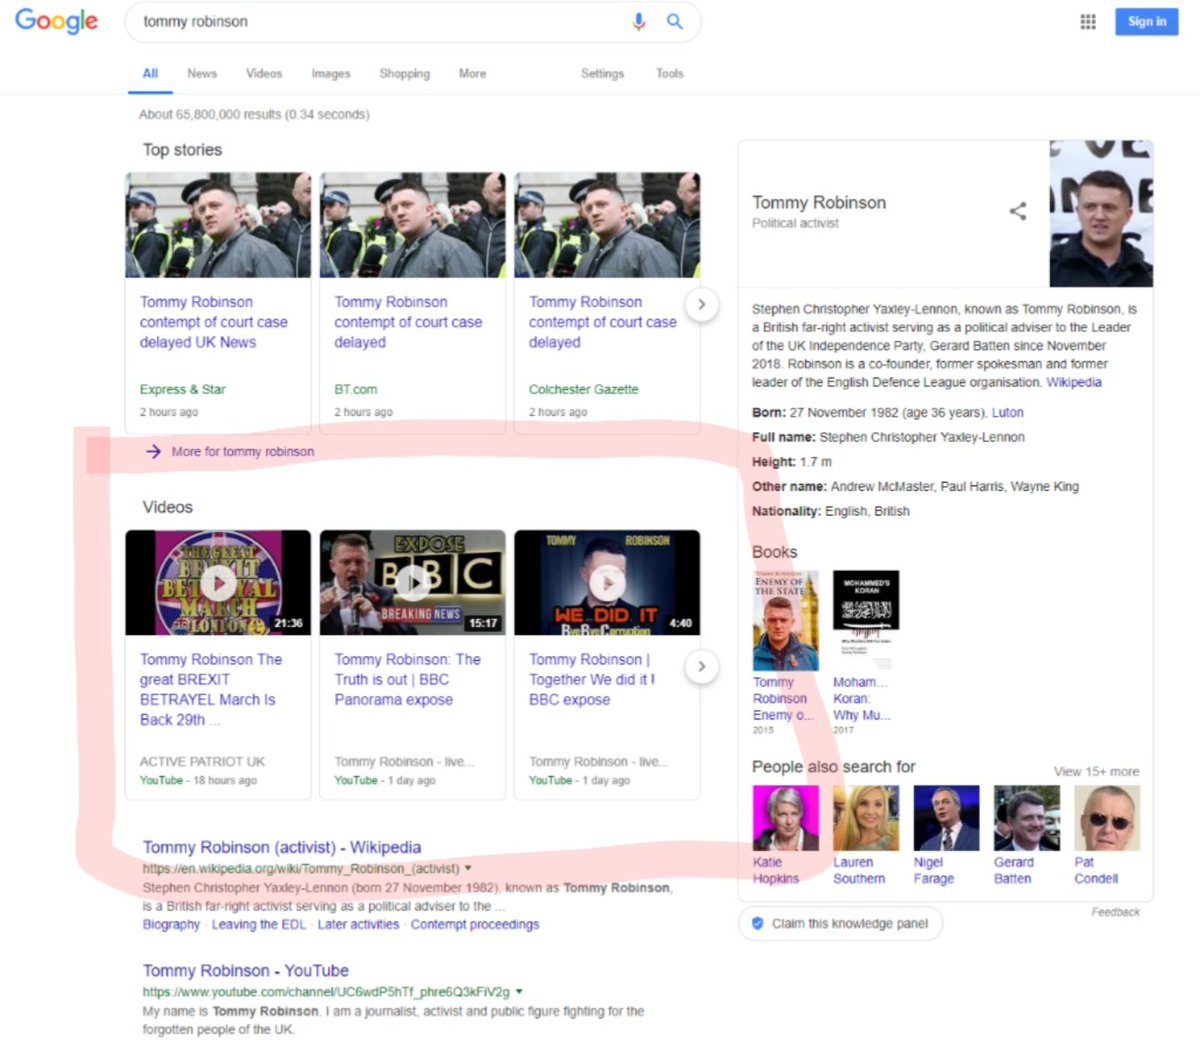1200x1047 pixels.
Task: Open Colchester Gazette contempt case story
Action: click(603, 322)
